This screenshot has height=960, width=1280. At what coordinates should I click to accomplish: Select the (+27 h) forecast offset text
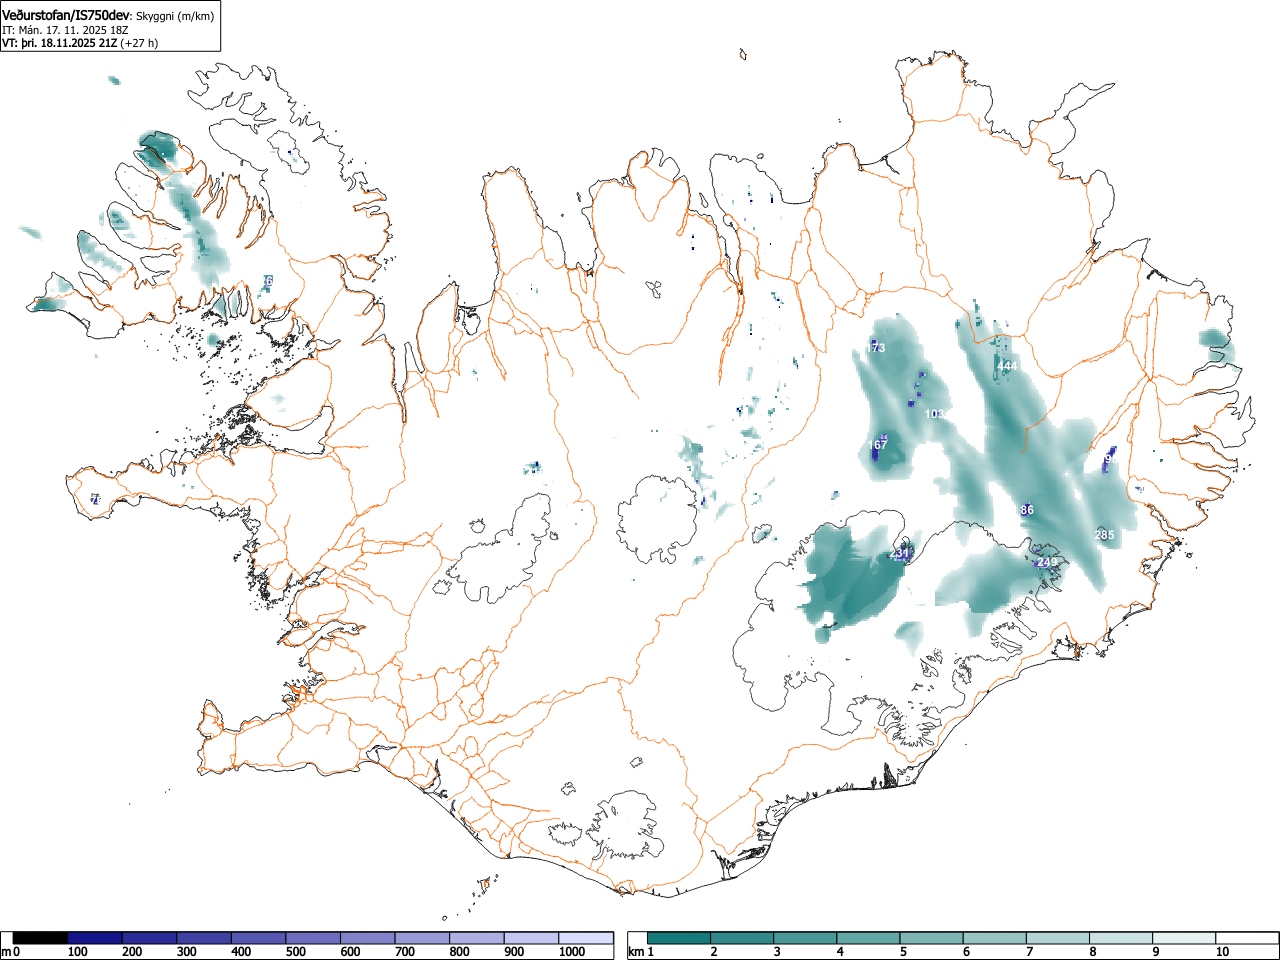[139, 43]
